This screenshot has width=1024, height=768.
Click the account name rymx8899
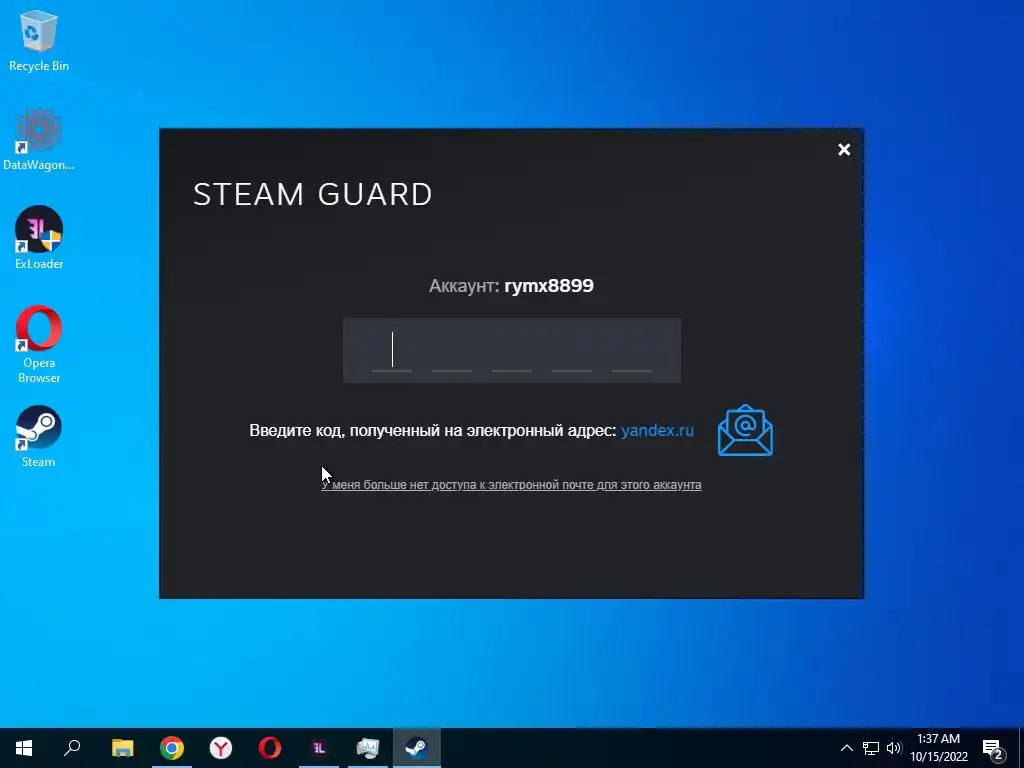pyautogui.click(x=549, y=285)
